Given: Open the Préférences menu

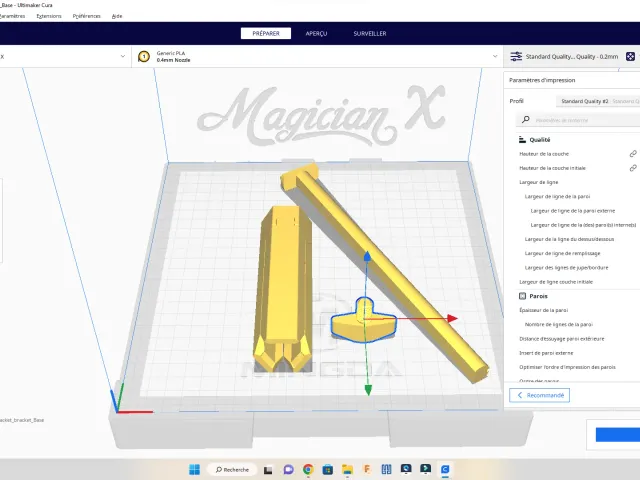Looking at the screenshot, I should pyautogui.click(x=87, y=16).
